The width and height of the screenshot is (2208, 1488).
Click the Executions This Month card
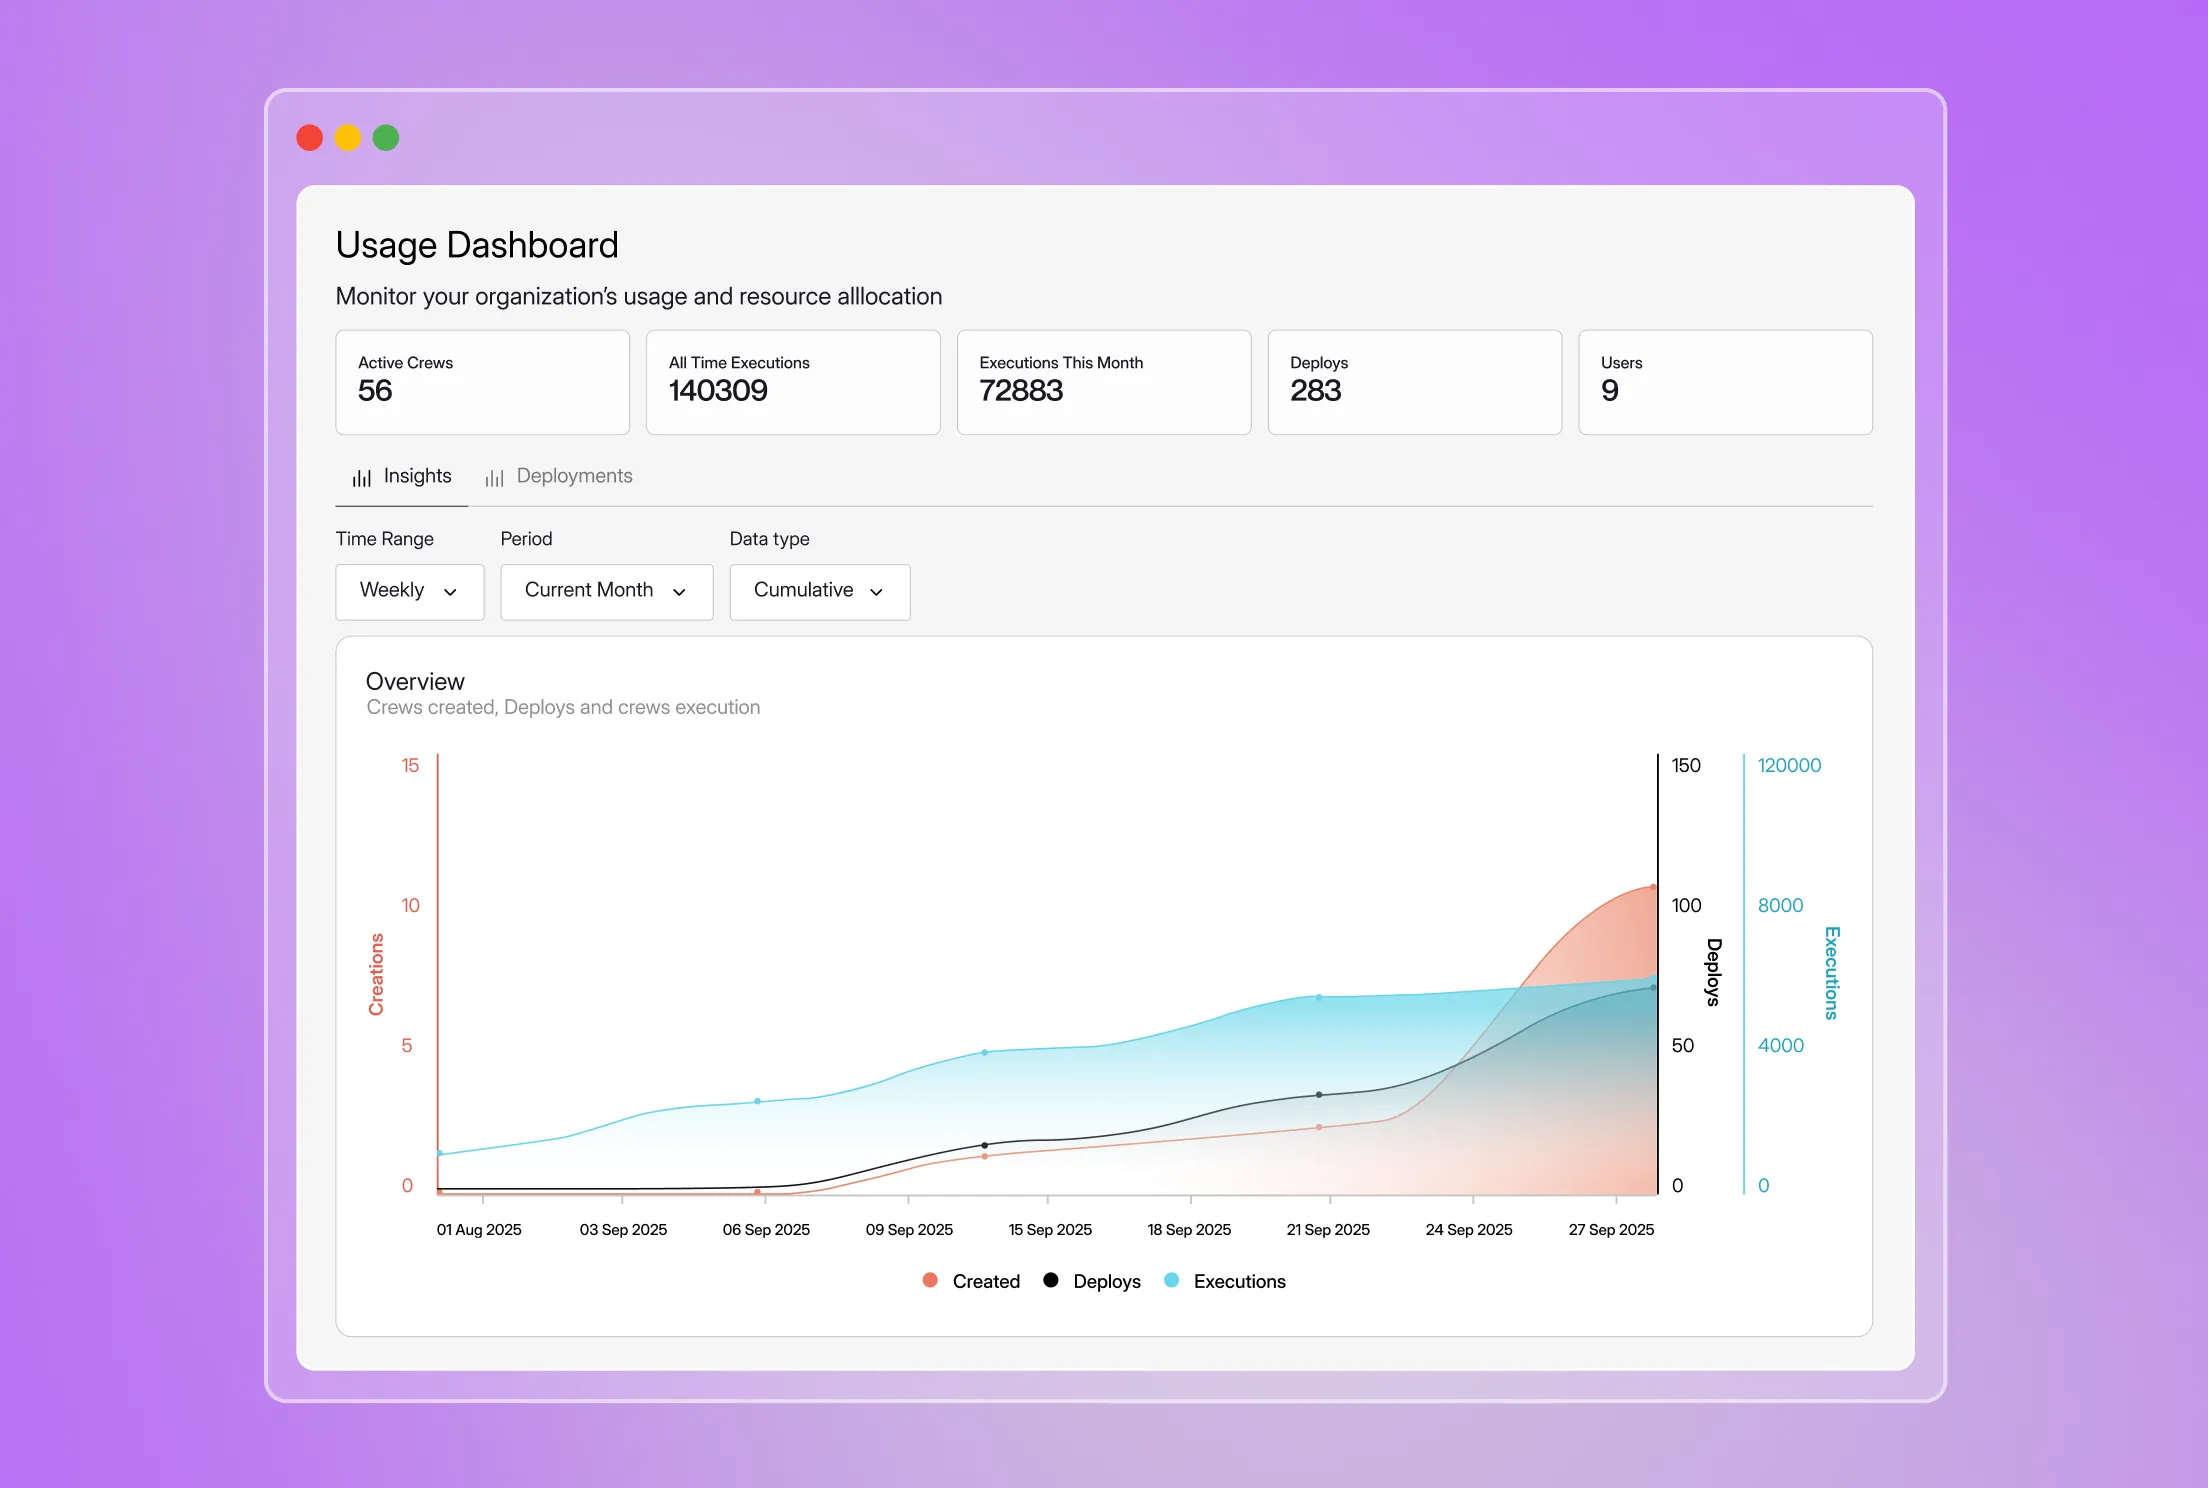pyautogui.click(x=1103, y=382)
